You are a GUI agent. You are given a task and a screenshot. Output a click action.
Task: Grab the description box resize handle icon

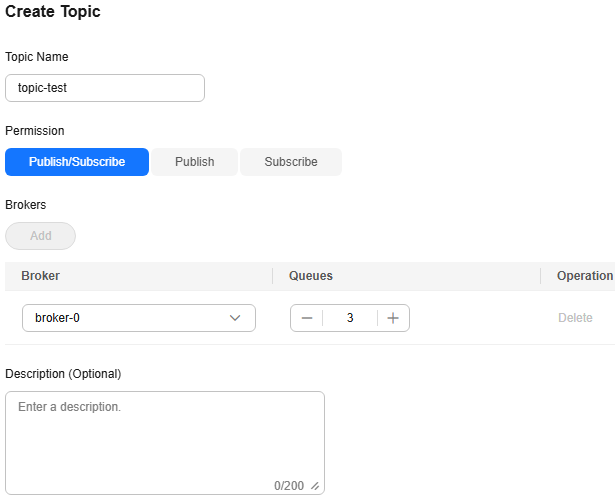(x=315, y=486)
